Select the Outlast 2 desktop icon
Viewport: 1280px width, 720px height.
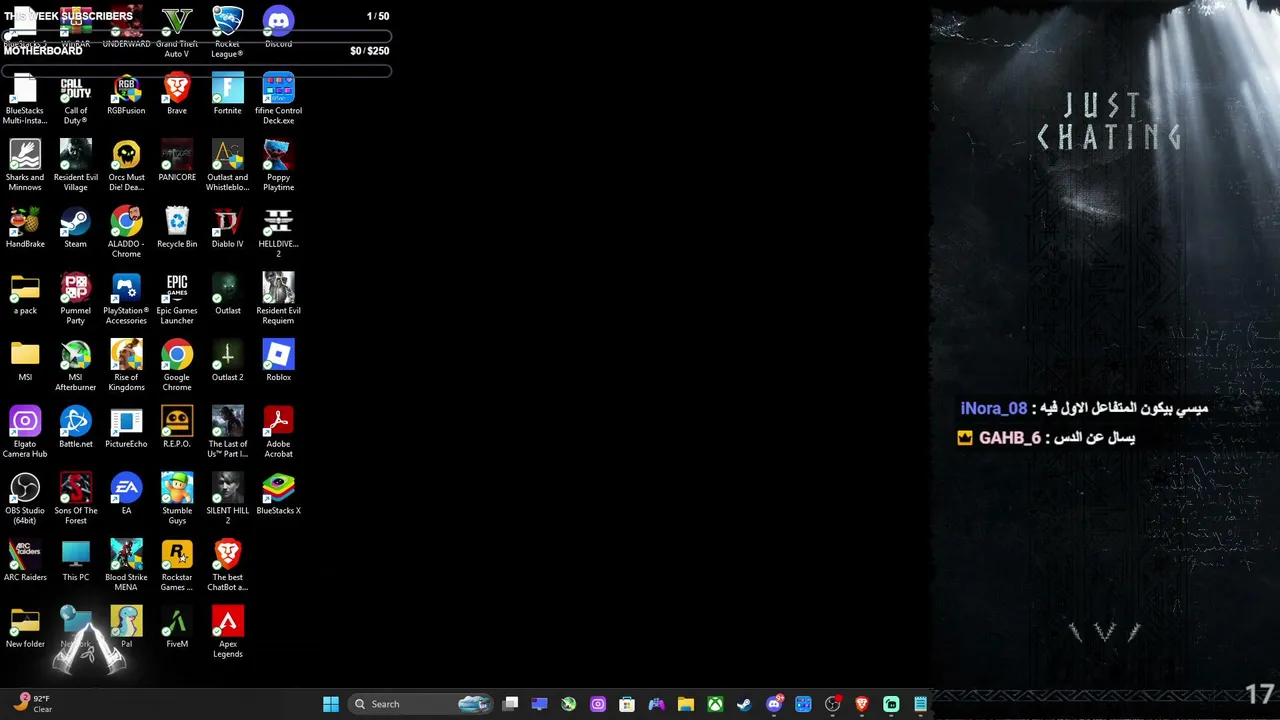pos(228,361)
